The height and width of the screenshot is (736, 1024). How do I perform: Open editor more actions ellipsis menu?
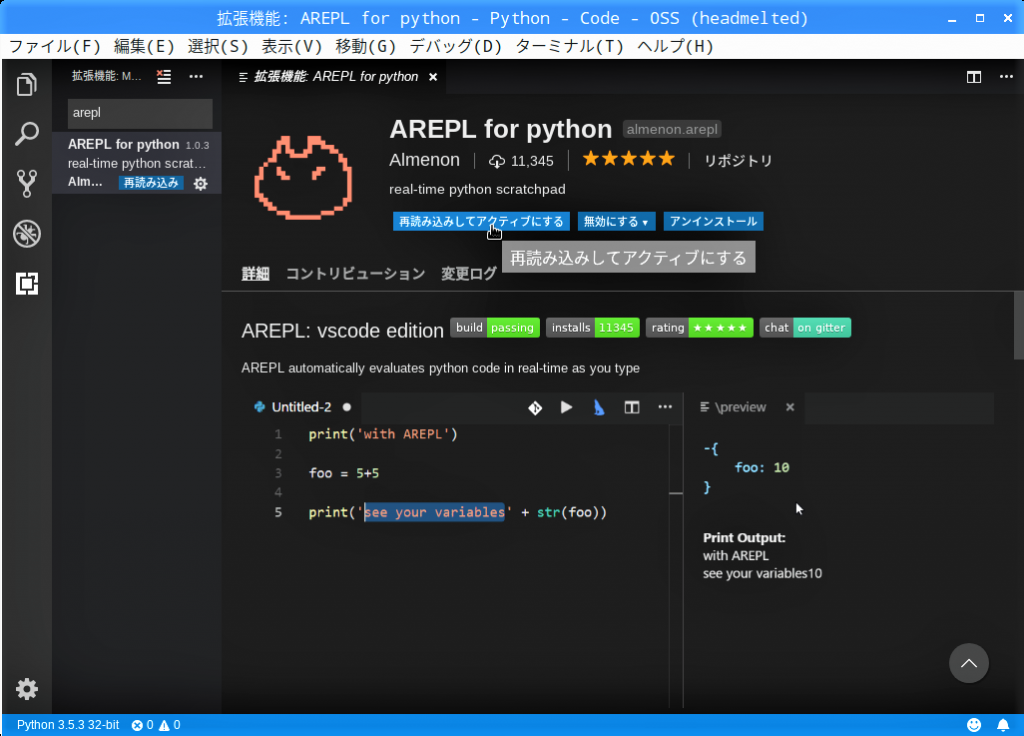(x=1006, y=77)
